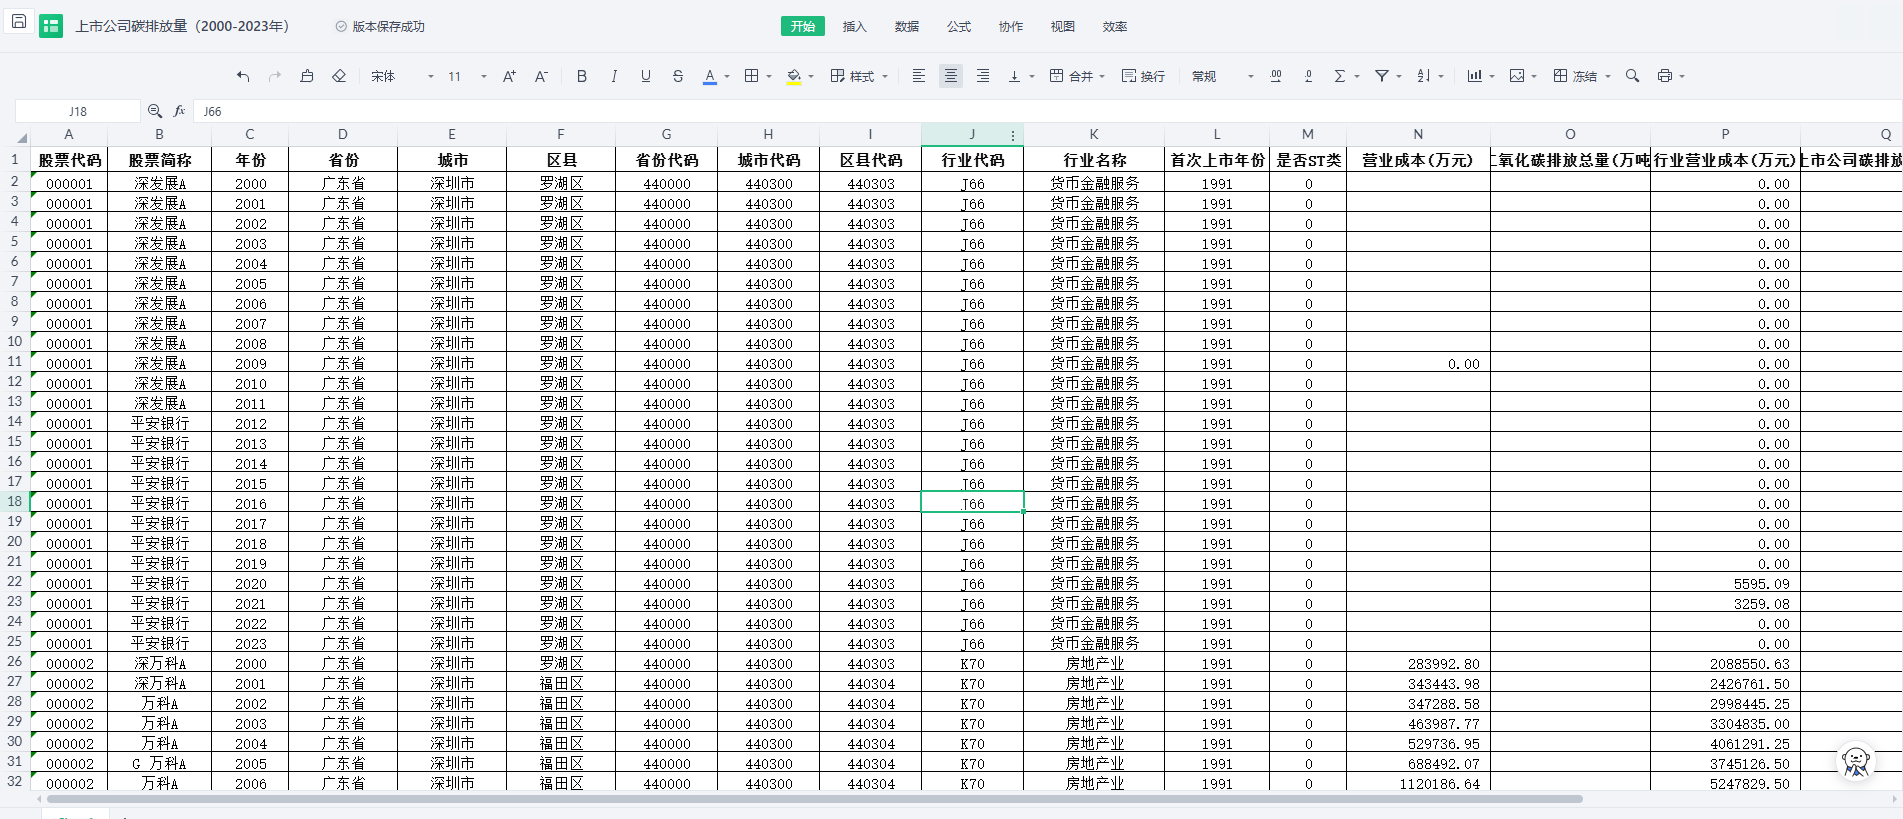Click the blue font color swatch button
This screenshot has height=819, width=1903.
[x=710, y=76]
